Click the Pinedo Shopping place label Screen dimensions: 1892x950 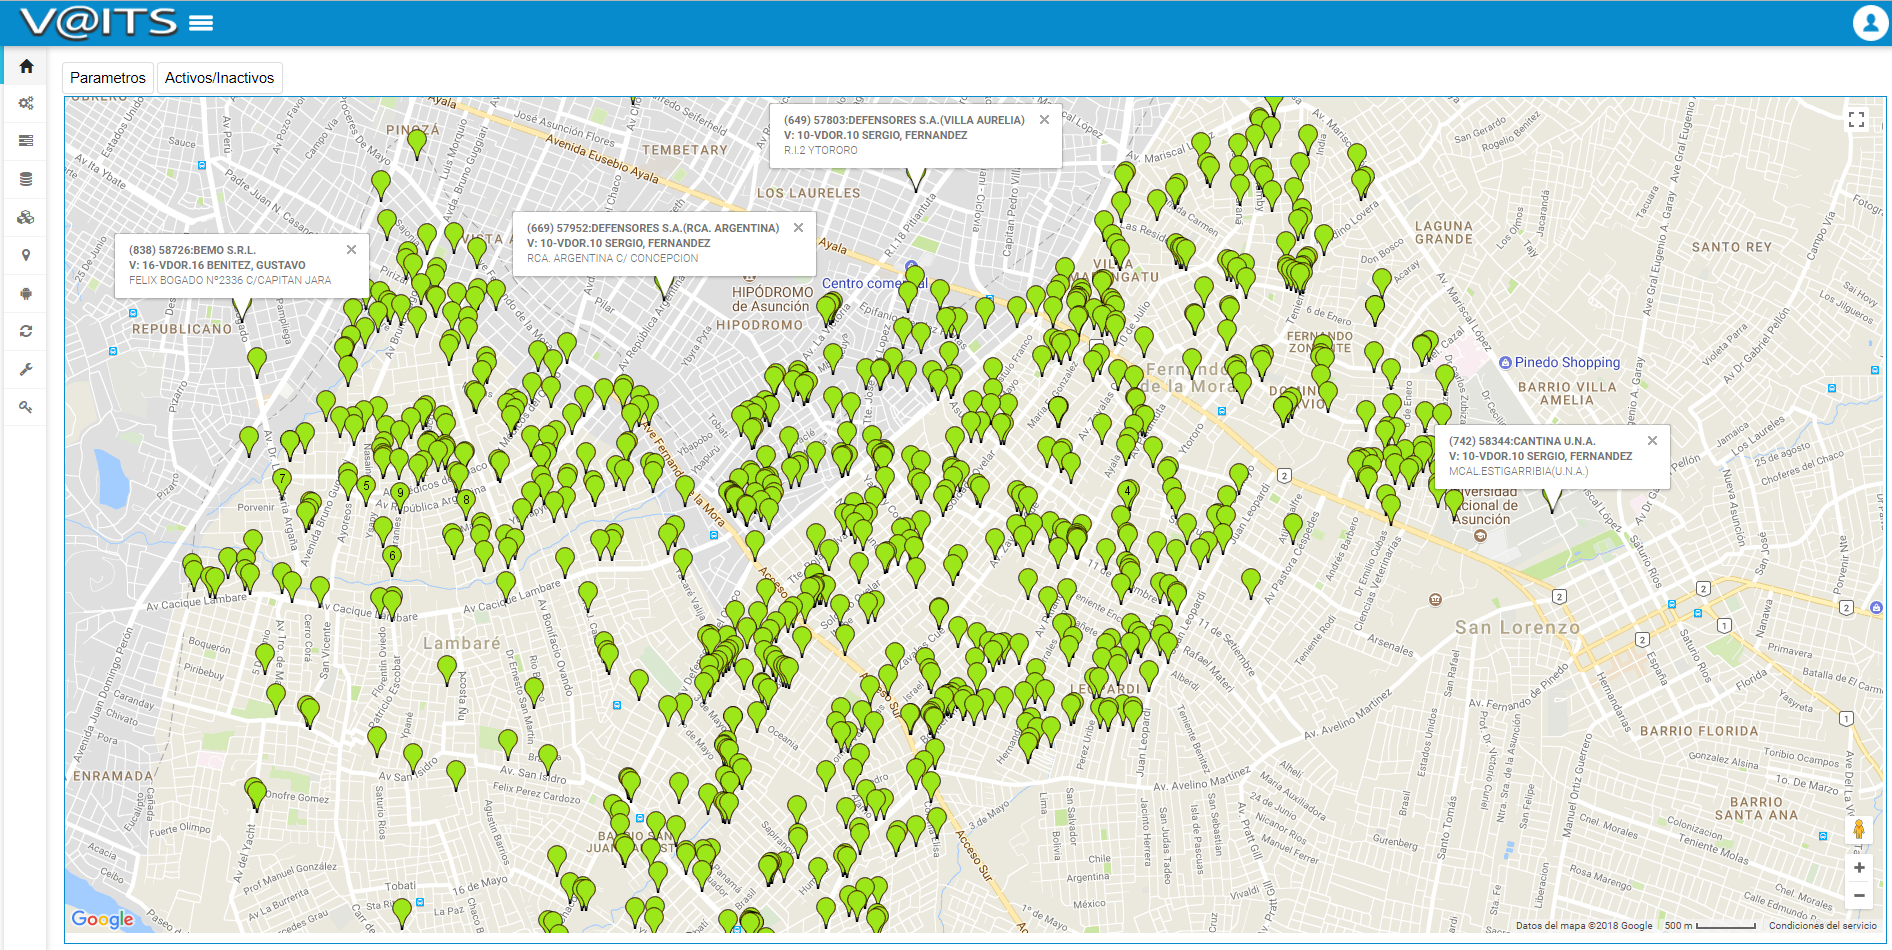click(x=1567, y=362)
